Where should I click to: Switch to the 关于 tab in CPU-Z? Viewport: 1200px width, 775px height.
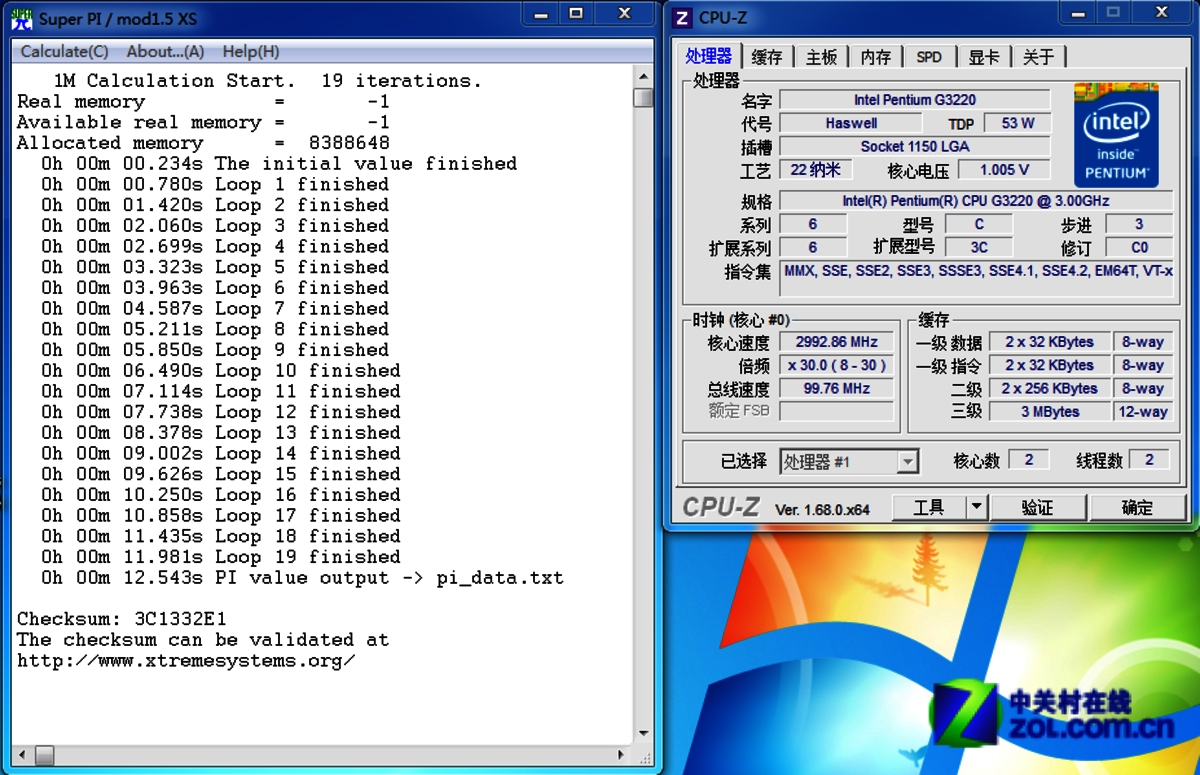(x=1039, y=57)
